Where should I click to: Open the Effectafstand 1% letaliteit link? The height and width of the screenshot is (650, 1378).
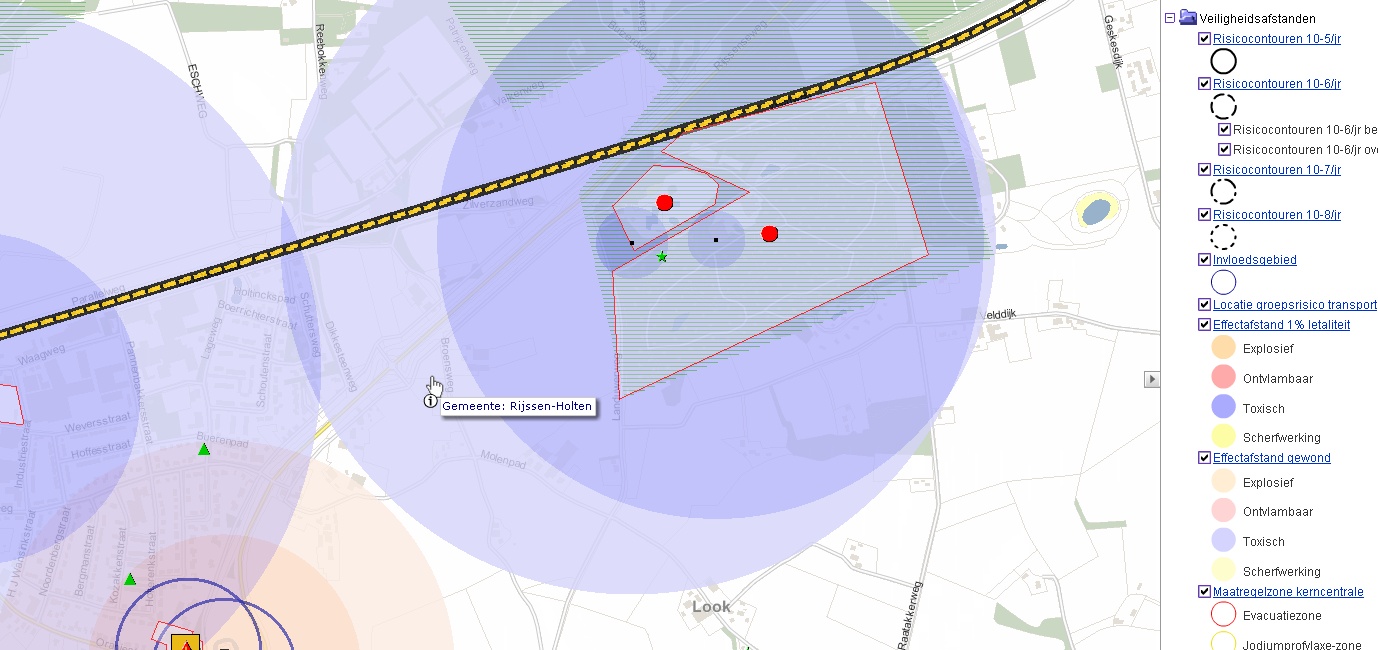tap(1281, 325)
